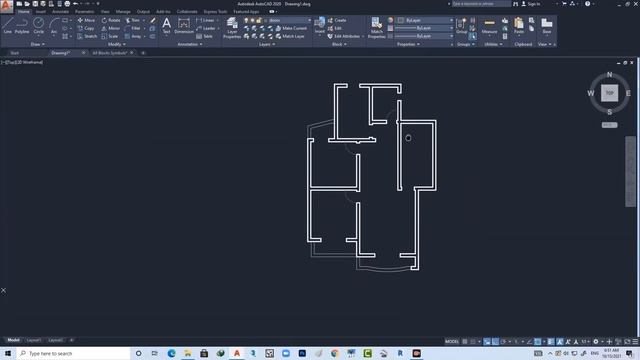Viewport: 640px width, 360px height.
Task: Open the AutoCAD application menu
Action: (6, 7)
